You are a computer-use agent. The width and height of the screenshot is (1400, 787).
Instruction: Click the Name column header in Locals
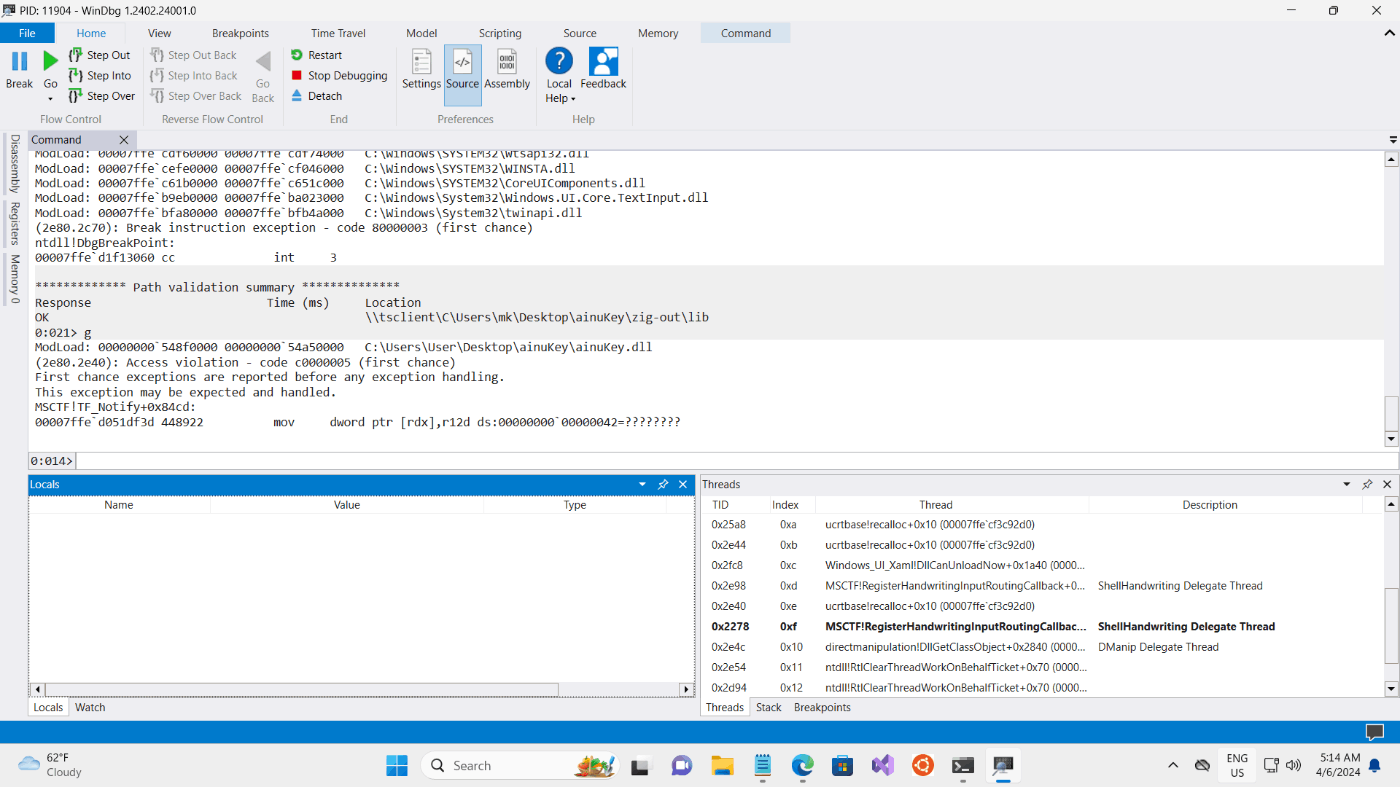119,505
